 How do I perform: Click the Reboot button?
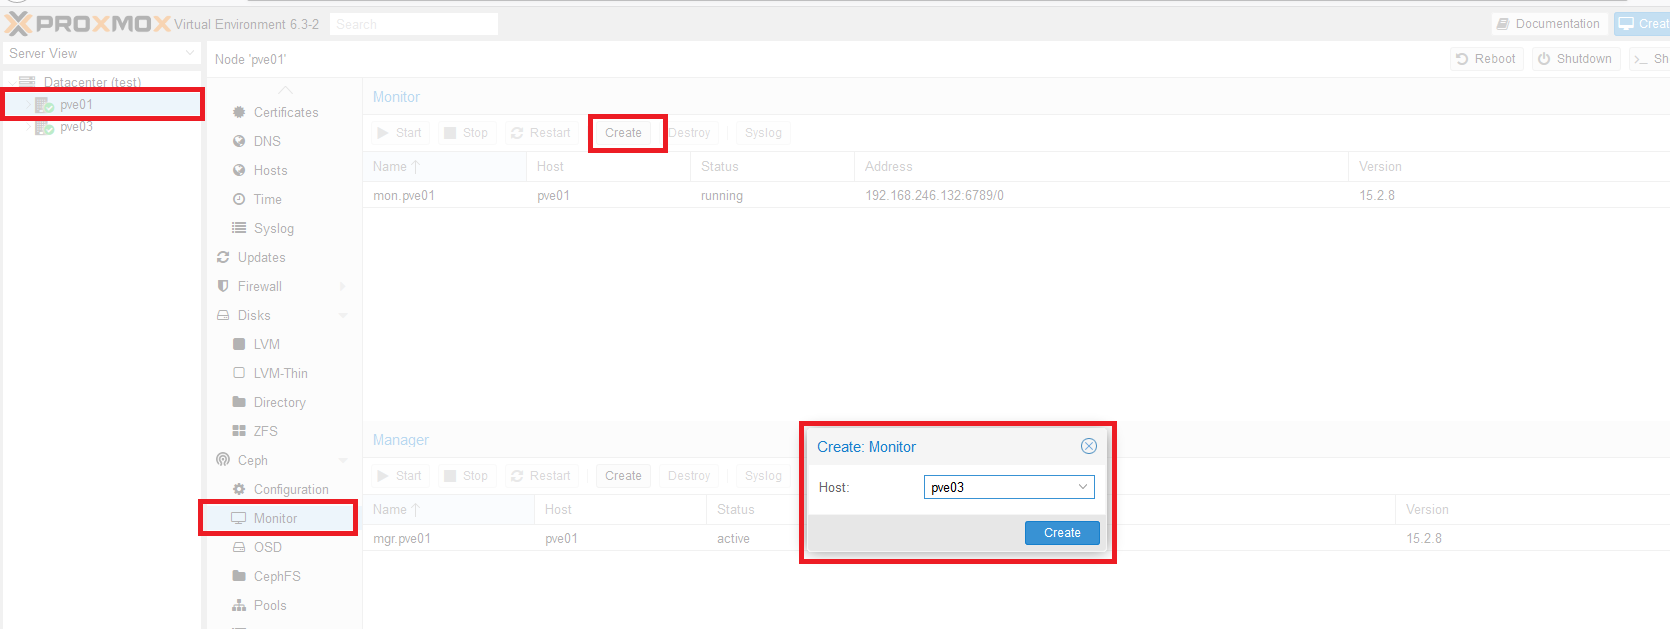1486,59
